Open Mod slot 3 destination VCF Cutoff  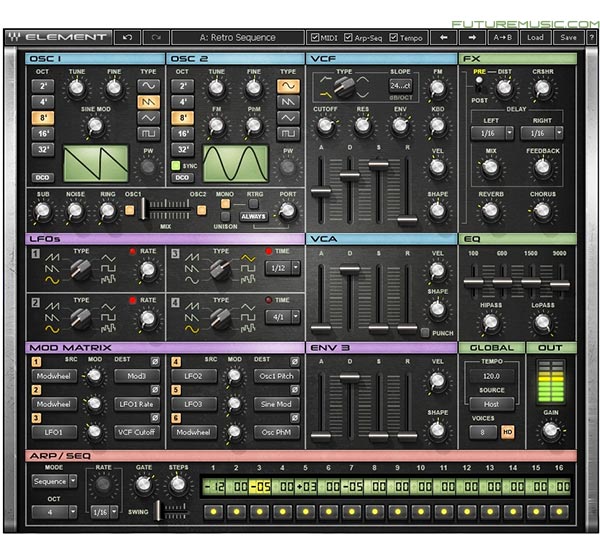tap(137, 432)
